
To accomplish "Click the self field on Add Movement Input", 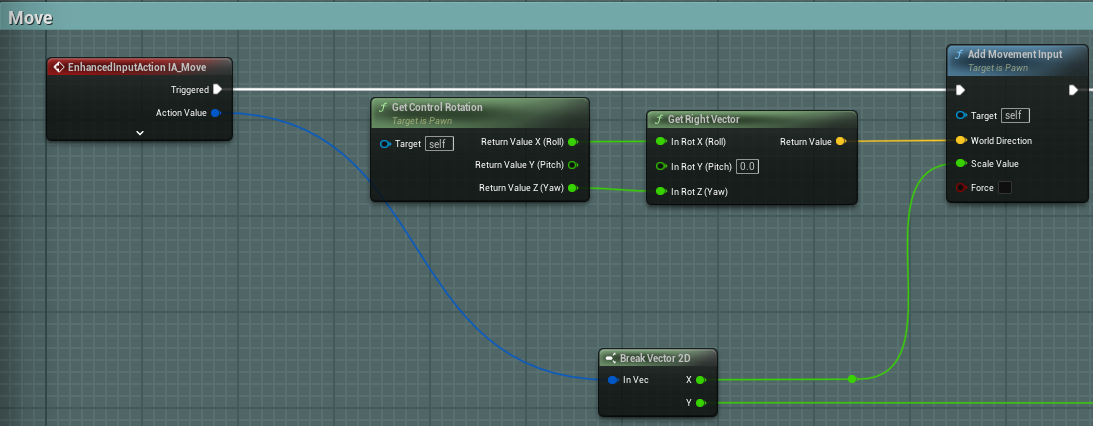I will [1015, 116].
